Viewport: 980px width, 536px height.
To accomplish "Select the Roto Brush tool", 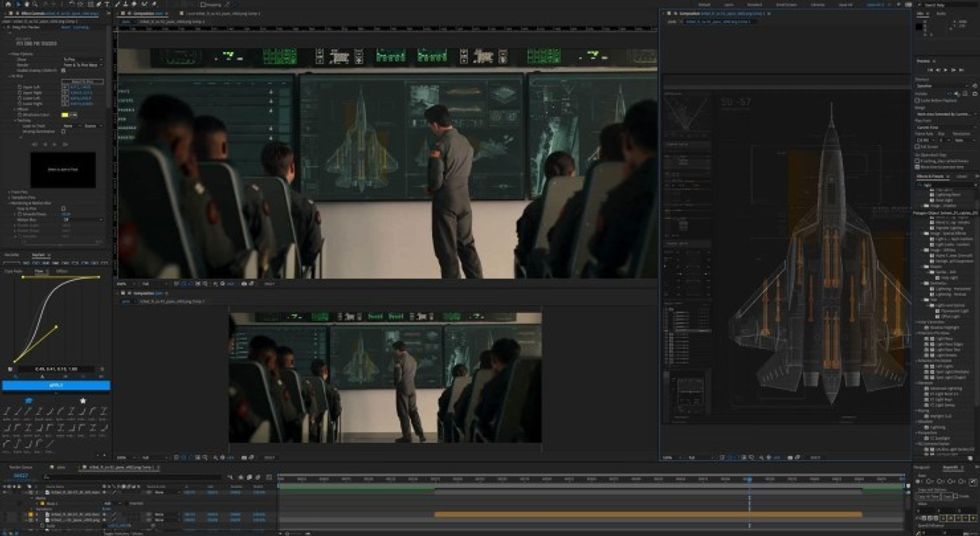I will (144, 4).
